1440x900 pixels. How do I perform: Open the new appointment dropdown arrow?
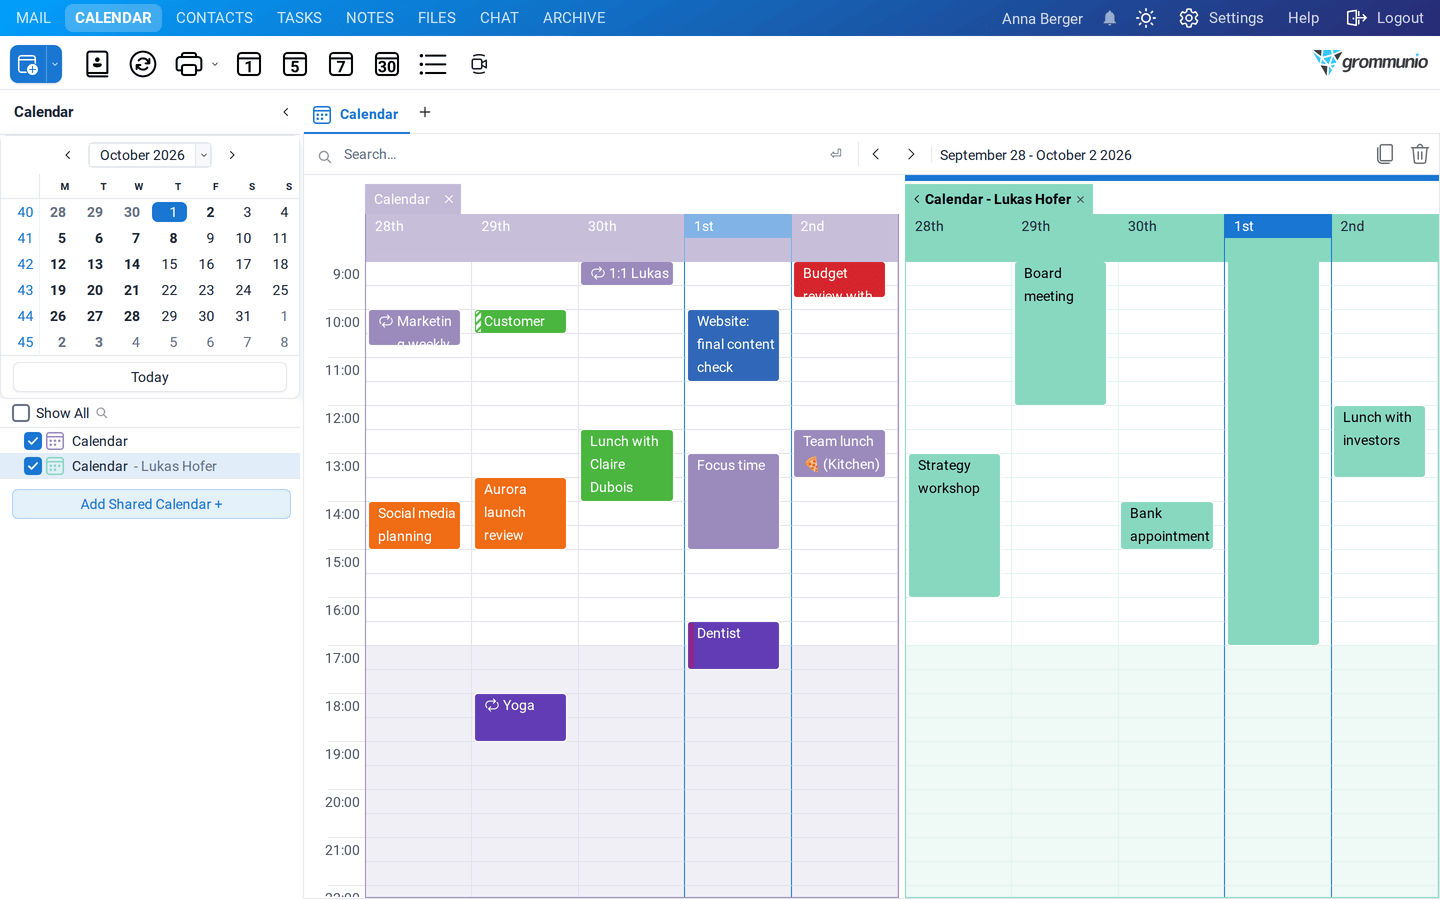55,65
